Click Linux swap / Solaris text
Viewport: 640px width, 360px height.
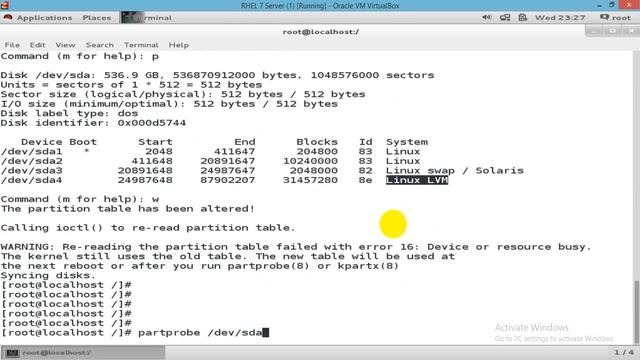[455, 171]
